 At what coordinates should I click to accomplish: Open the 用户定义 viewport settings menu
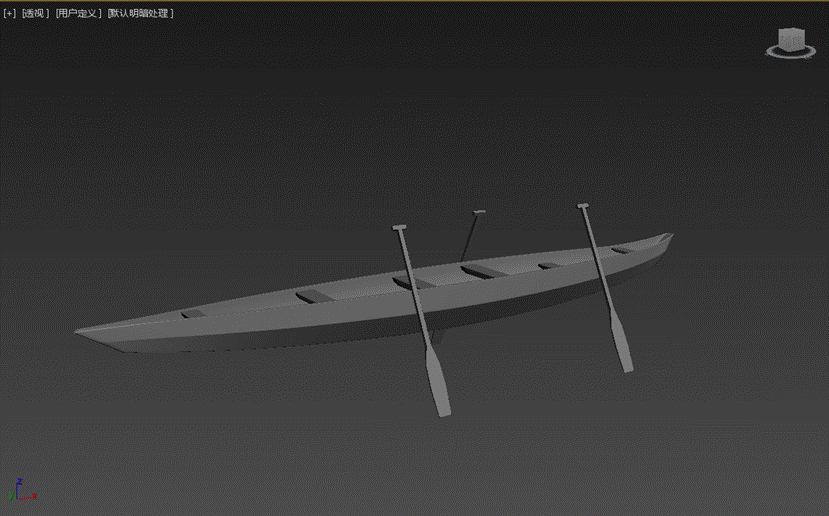[x=79, y=14]
